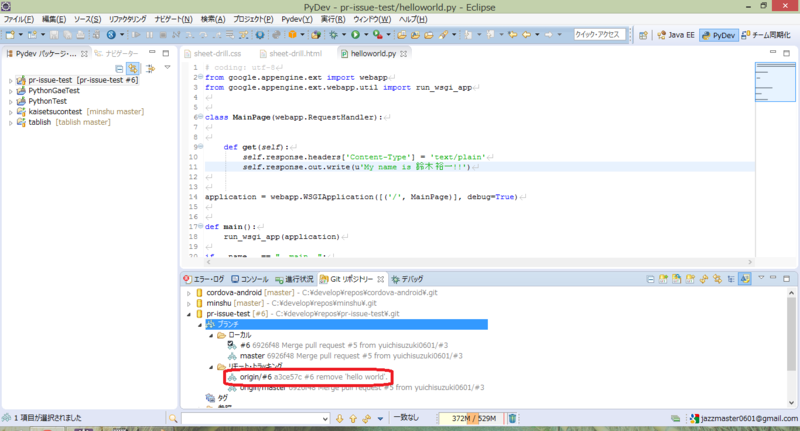800x431 pixels.
Task: Click Clone a Git repository icon
Action: pos(677,279)
